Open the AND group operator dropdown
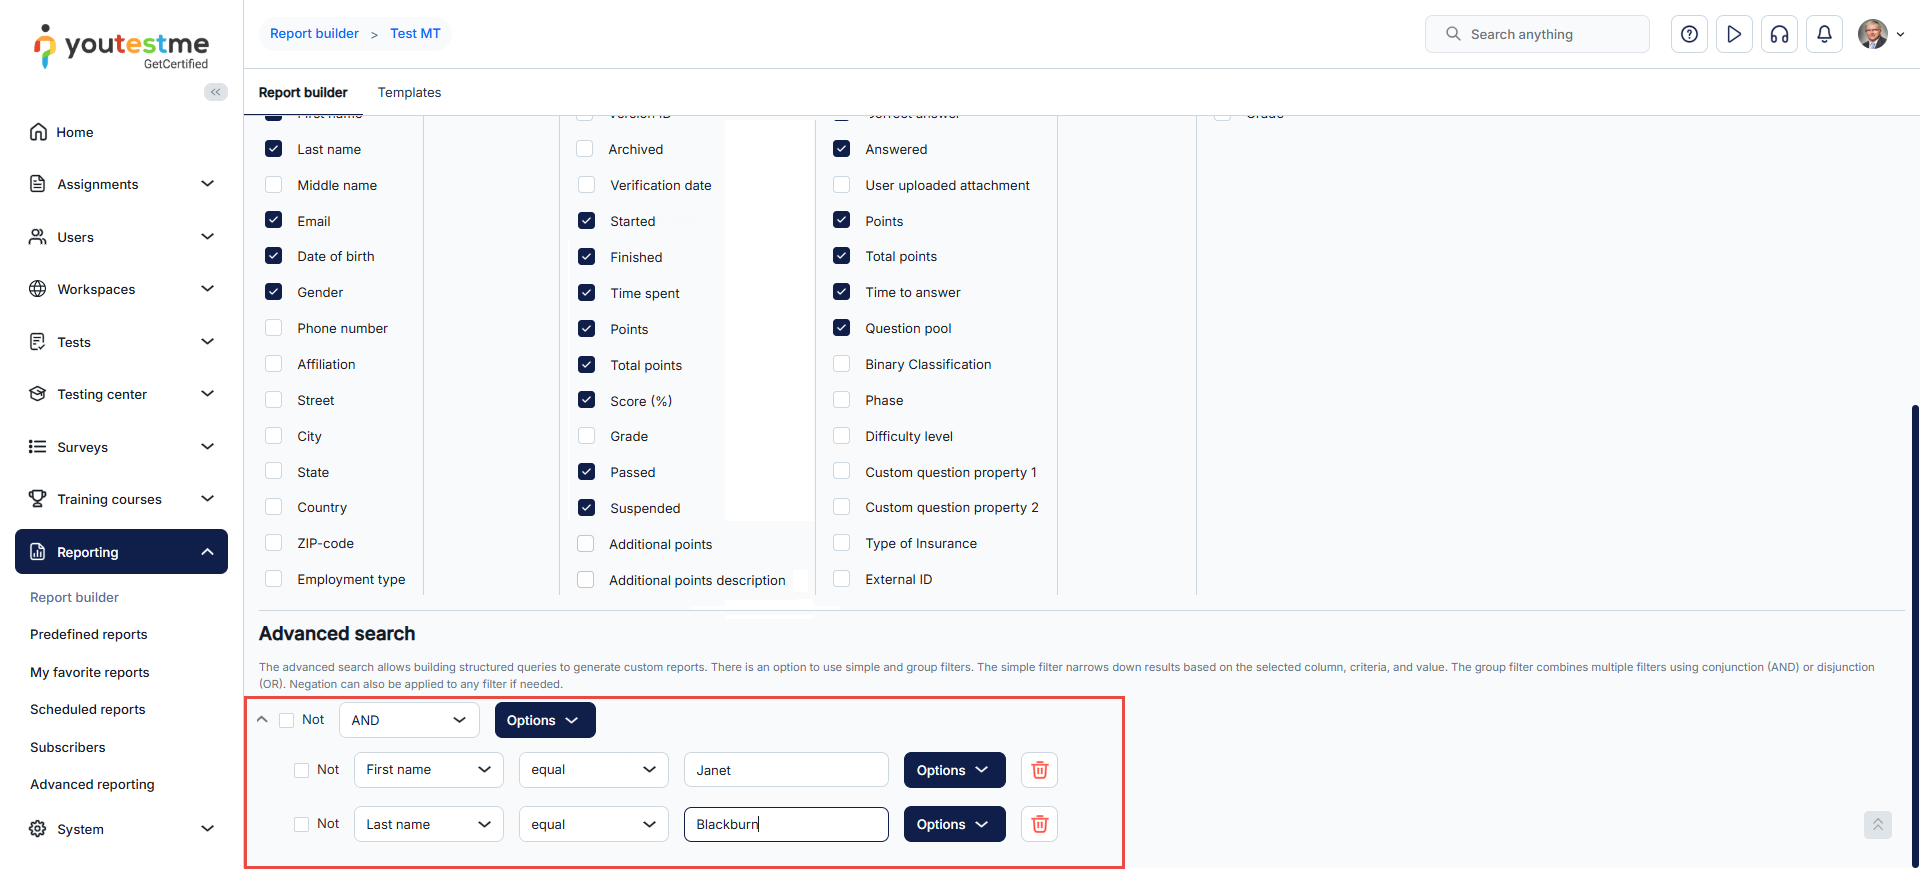Viewport: 1920px width, 893px height. (409, 720)
